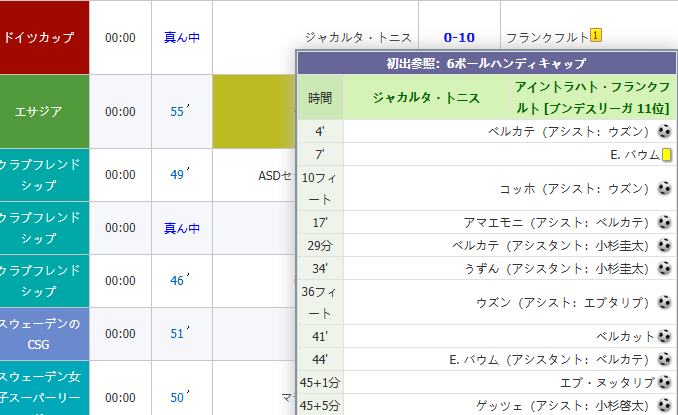Select the スウェーデンのCSG league cell
This screenshot has height=415, width=678.
click(45, 334)
